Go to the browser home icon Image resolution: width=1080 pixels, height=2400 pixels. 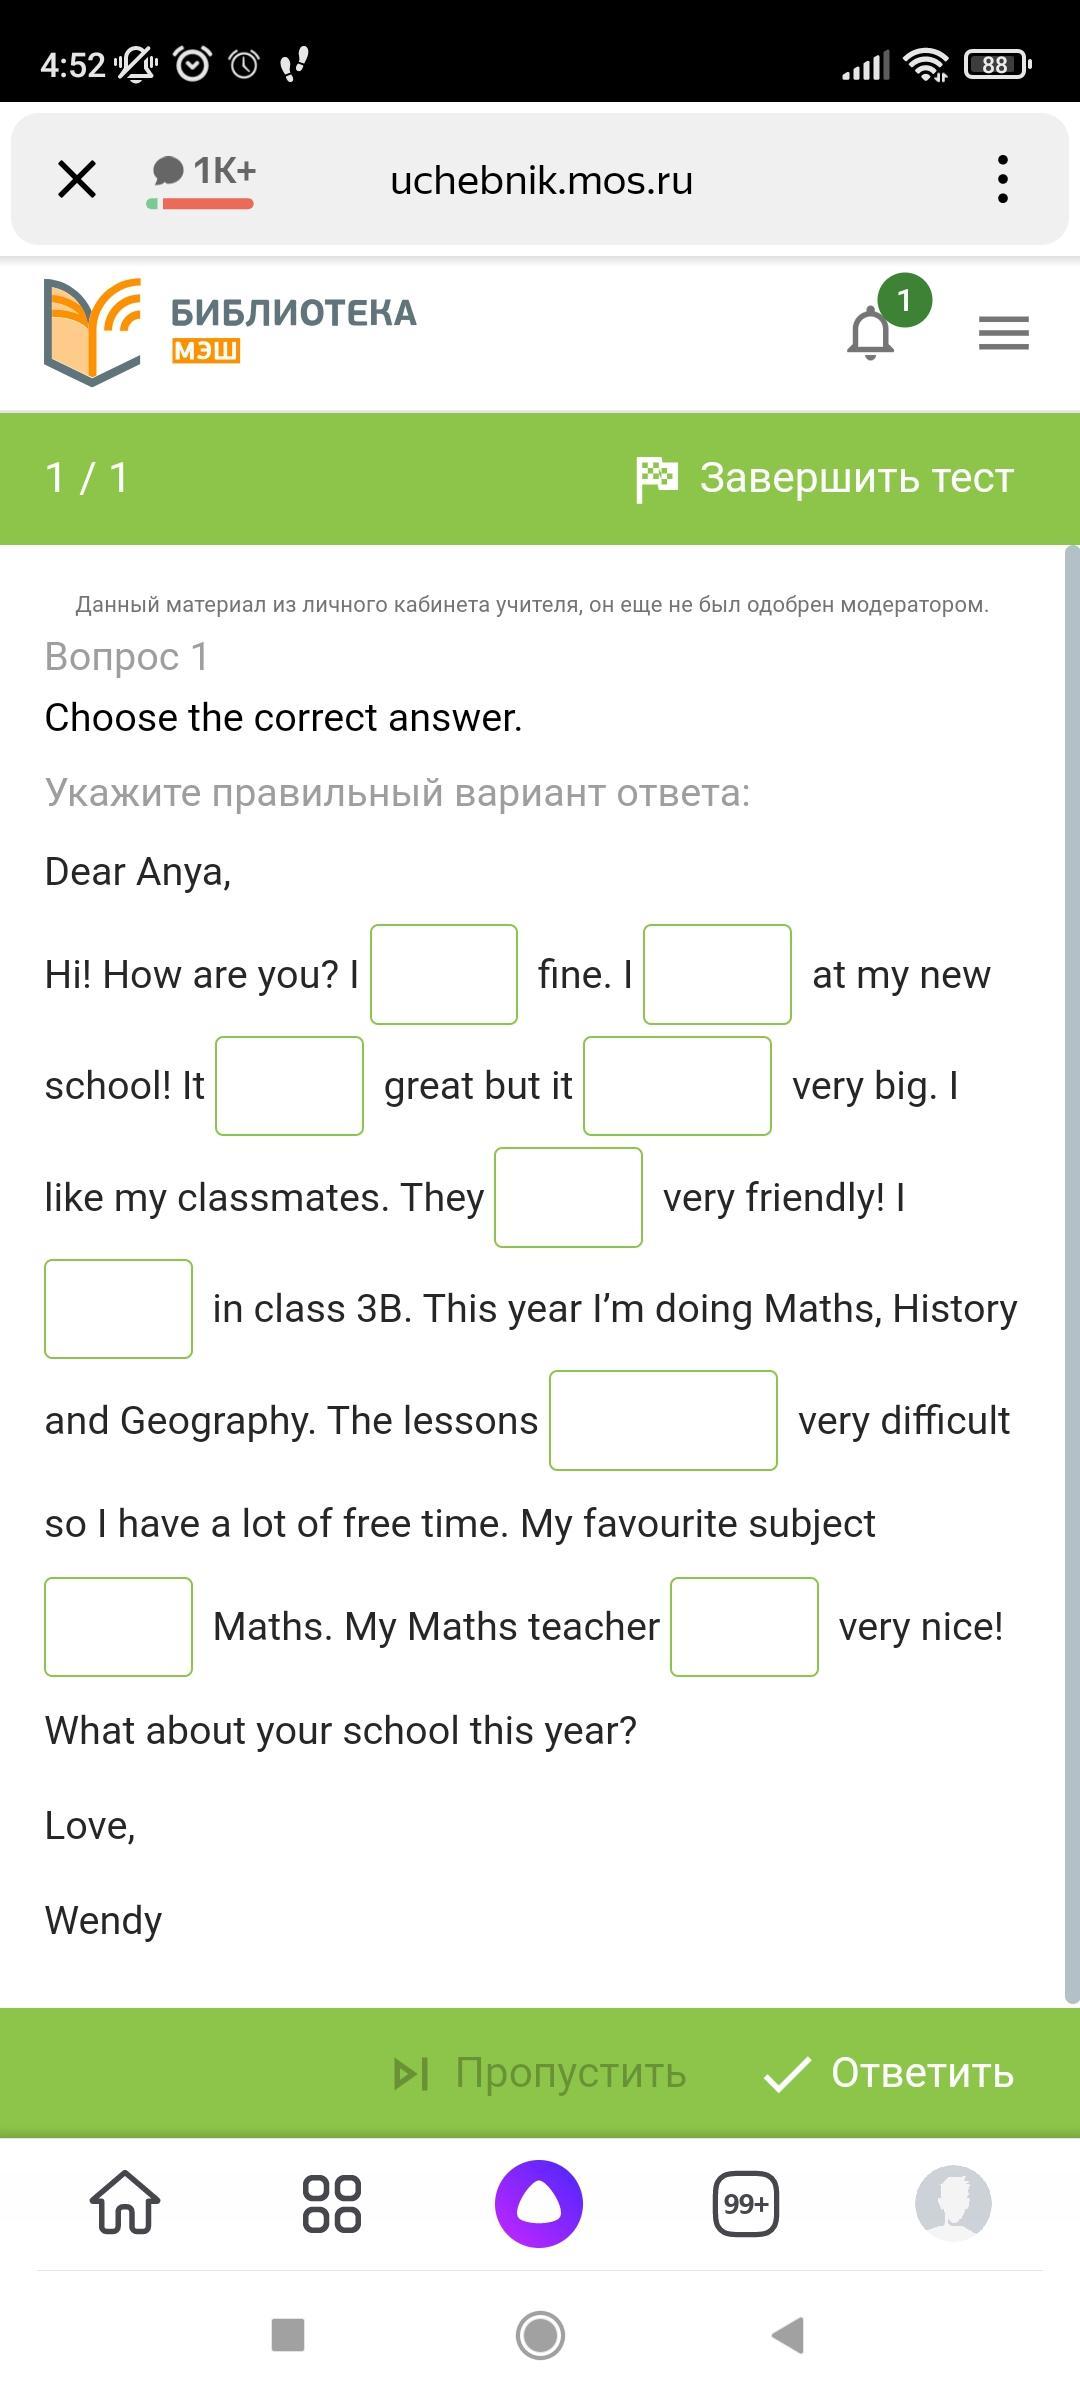125,2203
